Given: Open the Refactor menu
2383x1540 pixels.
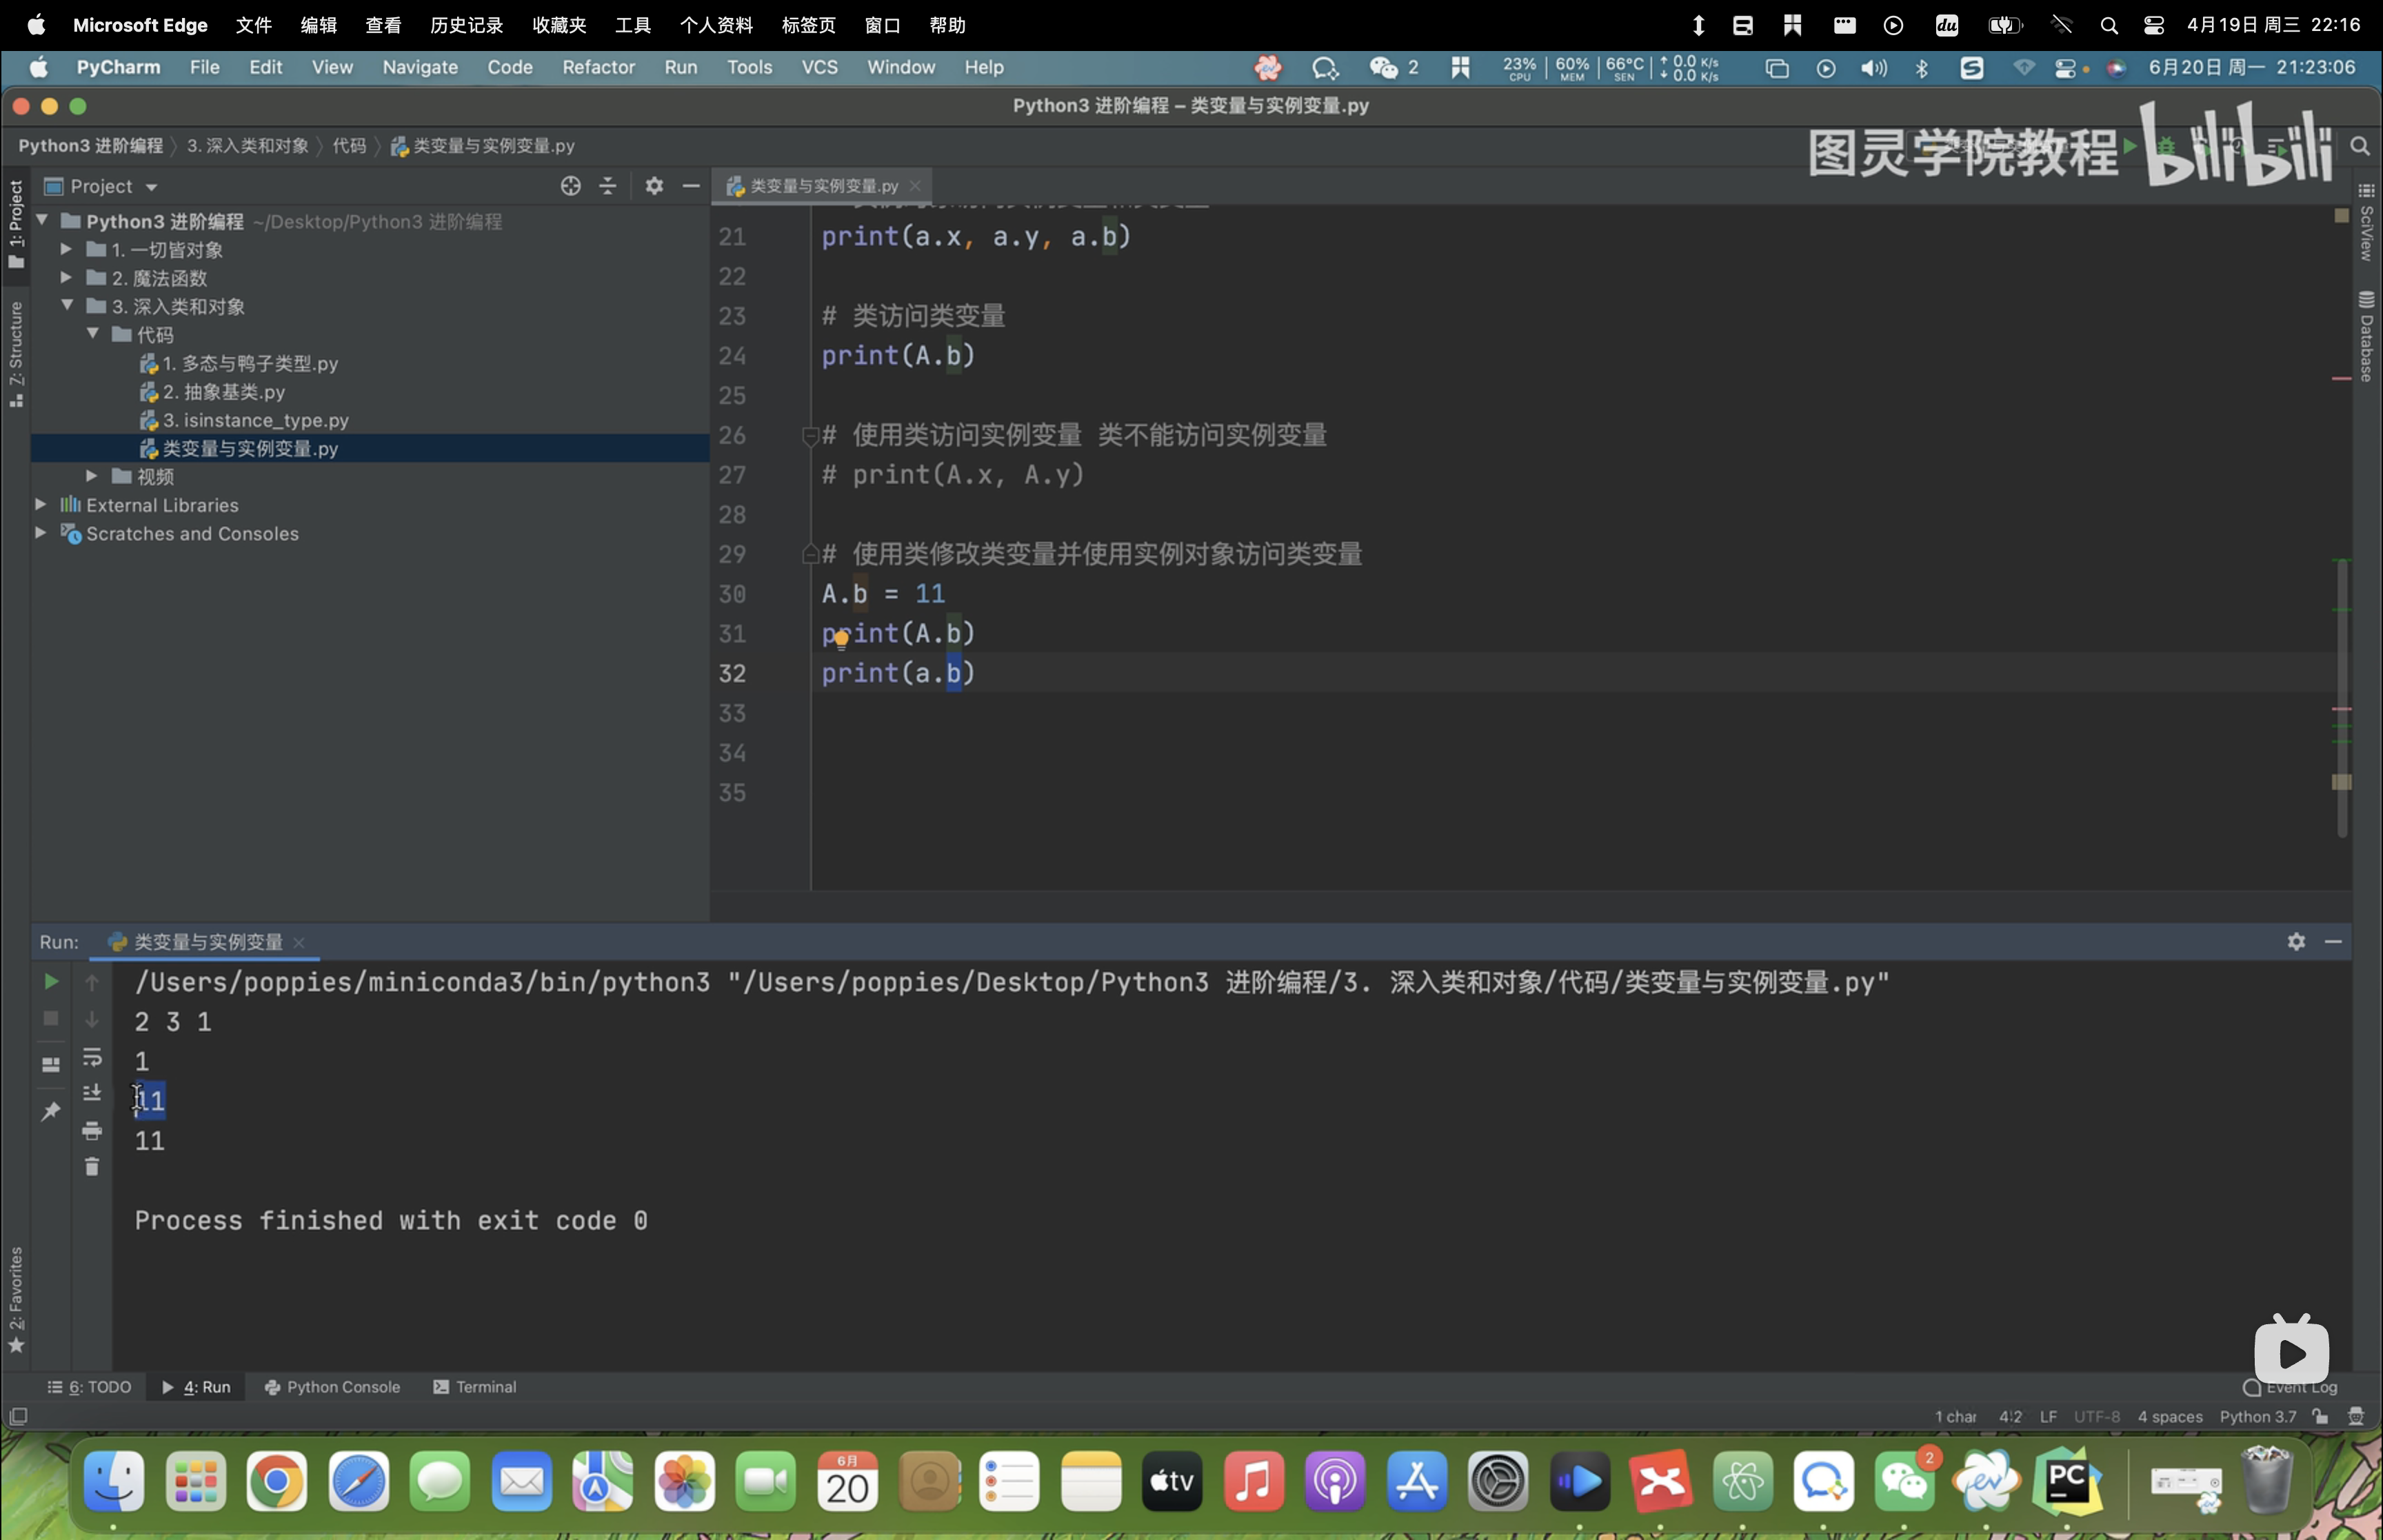Looking at the screenshot, I should (598, 67).
